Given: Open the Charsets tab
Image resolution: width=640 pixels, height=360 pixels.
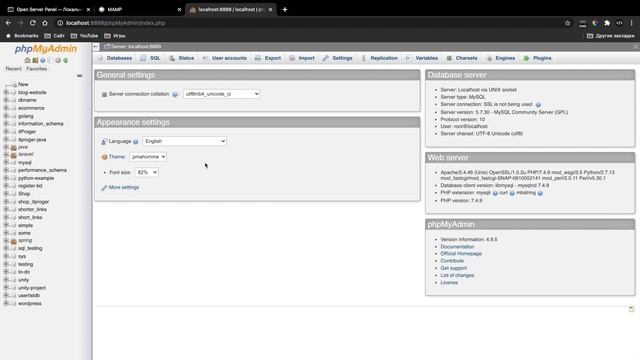Looking at the screenshot, I should pyautogui.click(x=462, y=58).
